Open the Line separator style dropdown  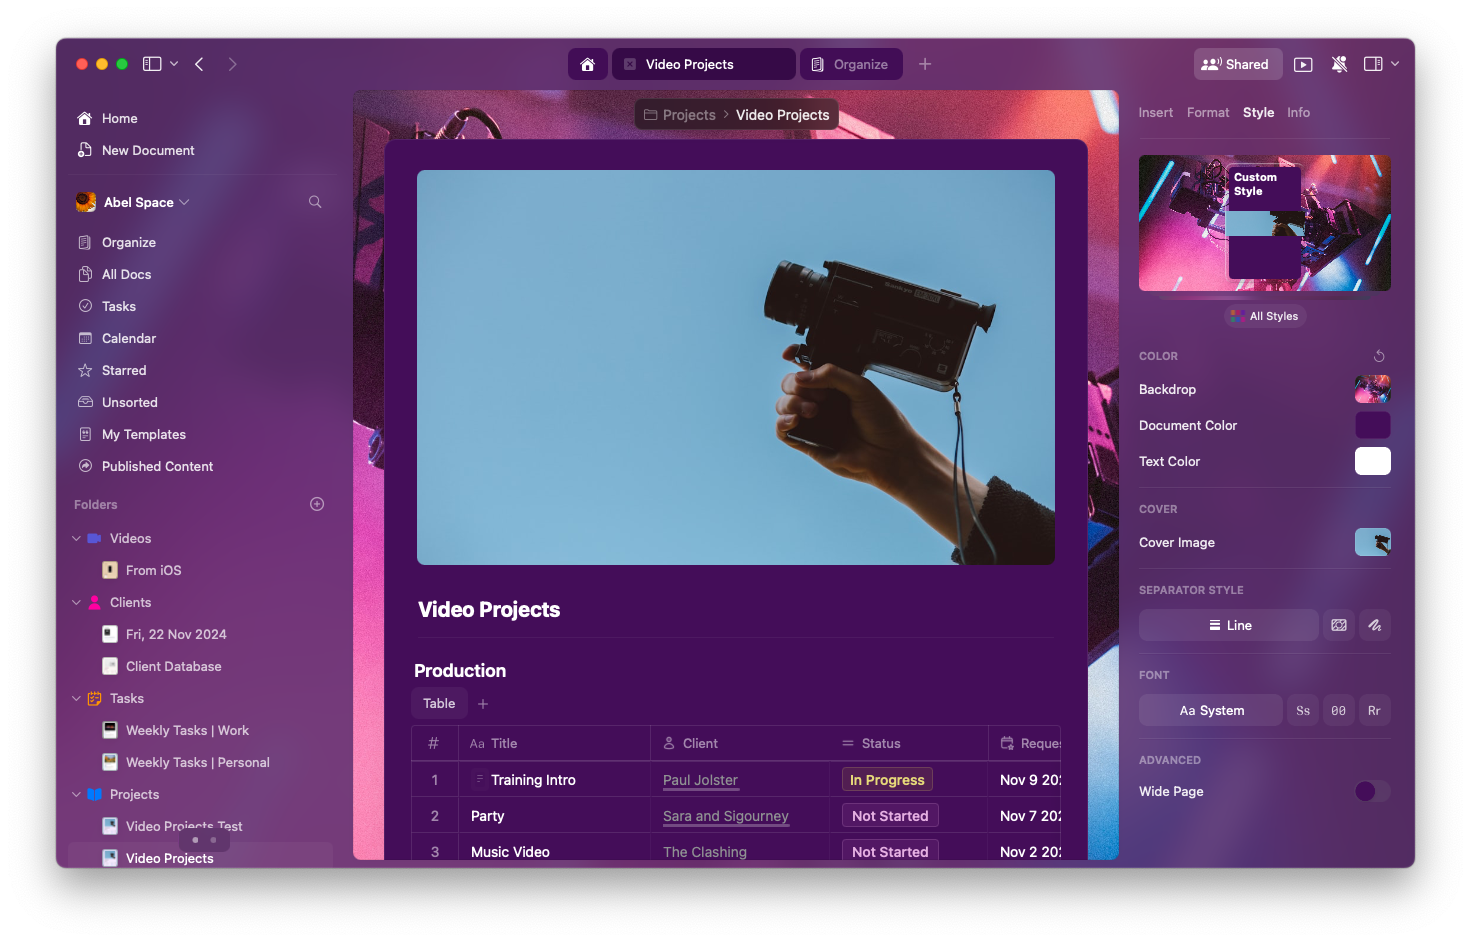[x=1228, y=625]
